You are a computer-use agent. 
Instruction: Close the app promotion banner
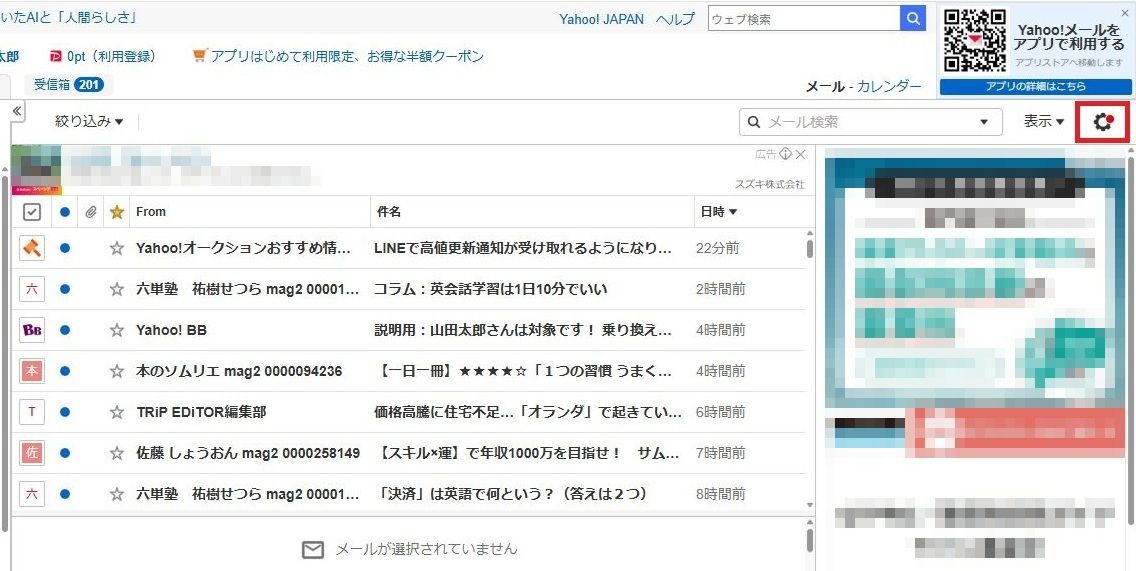(1124, 13)
